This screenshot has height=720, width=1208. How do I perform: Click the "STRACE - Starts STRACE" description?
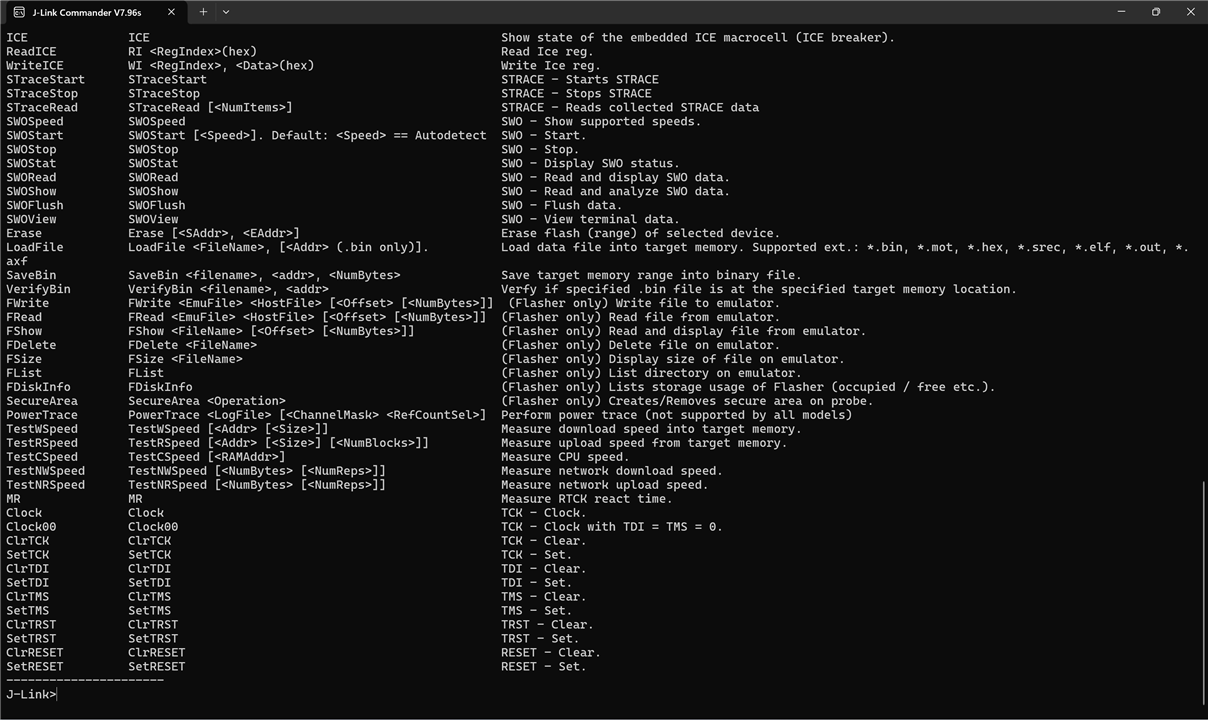point(579,79)
